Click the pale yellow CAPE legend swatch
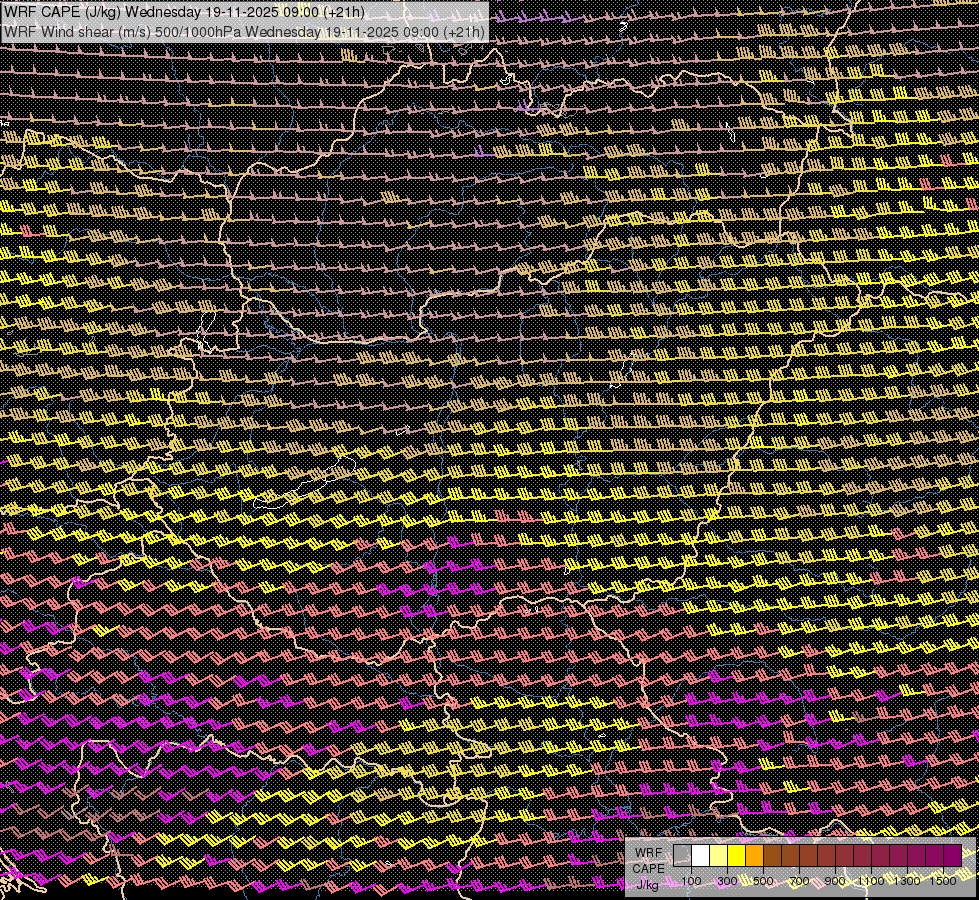 (718, 855)
